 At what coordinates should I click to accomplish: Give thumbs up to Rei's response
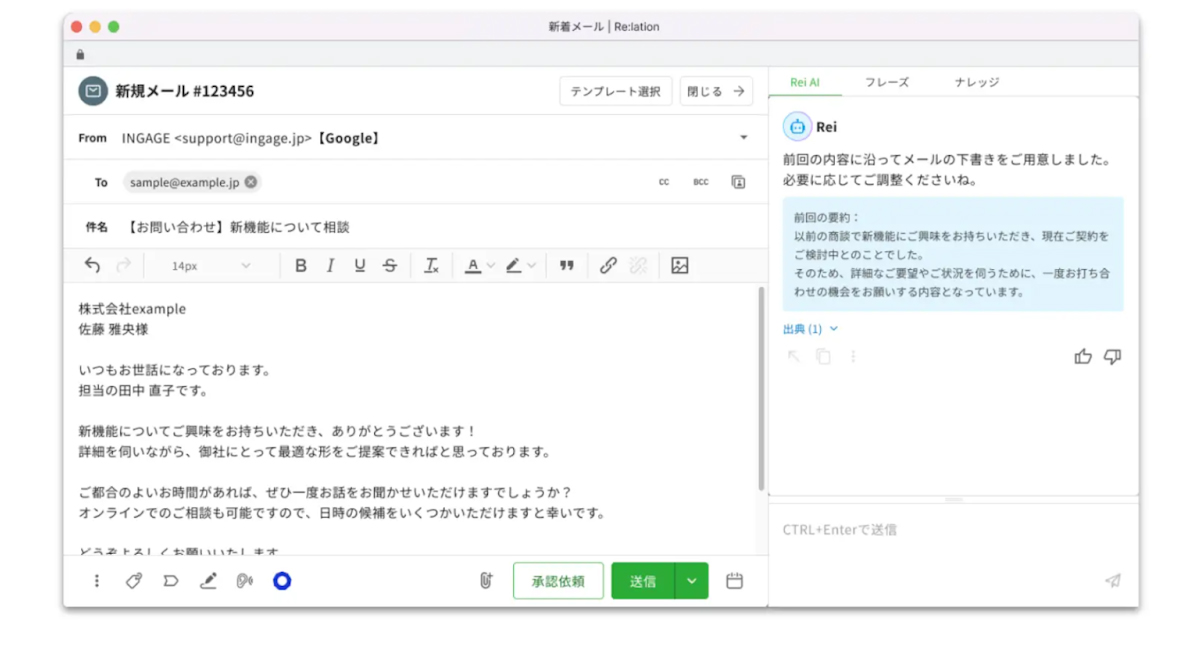pos(1083,357)
